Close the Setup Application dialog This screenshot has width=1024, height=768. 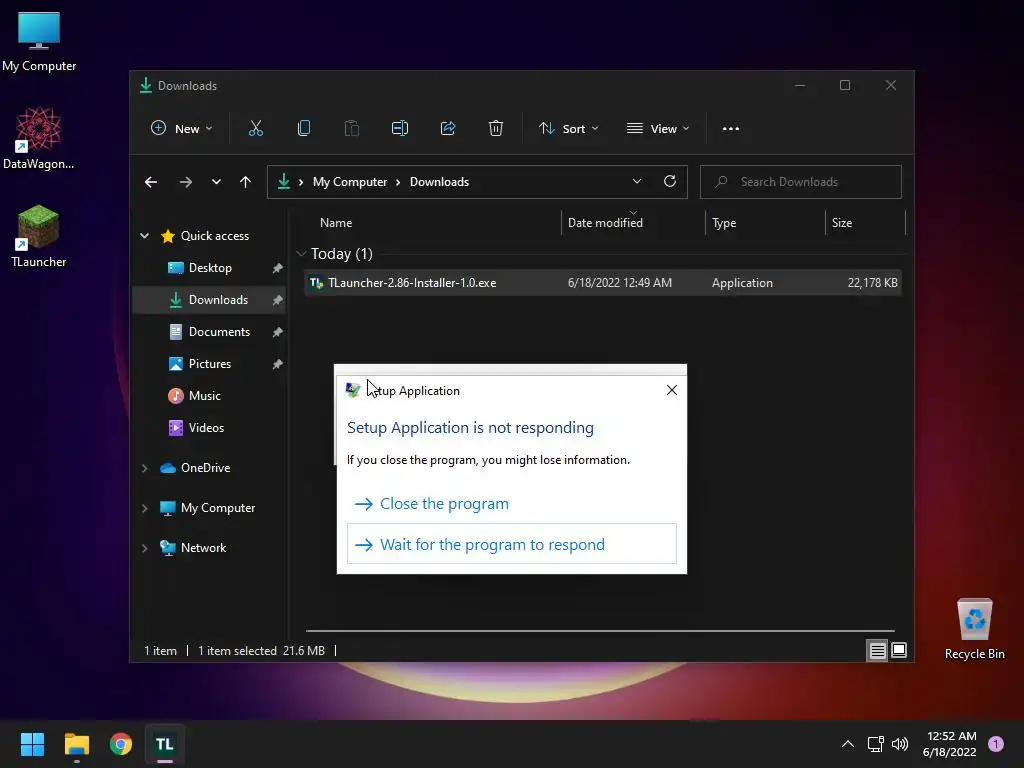coord(671,390)
